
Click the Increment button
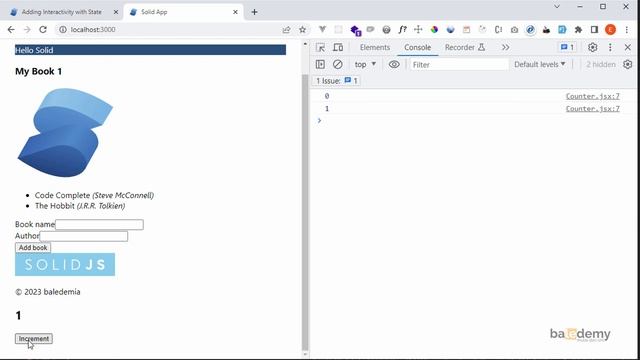tap(34, 339)
